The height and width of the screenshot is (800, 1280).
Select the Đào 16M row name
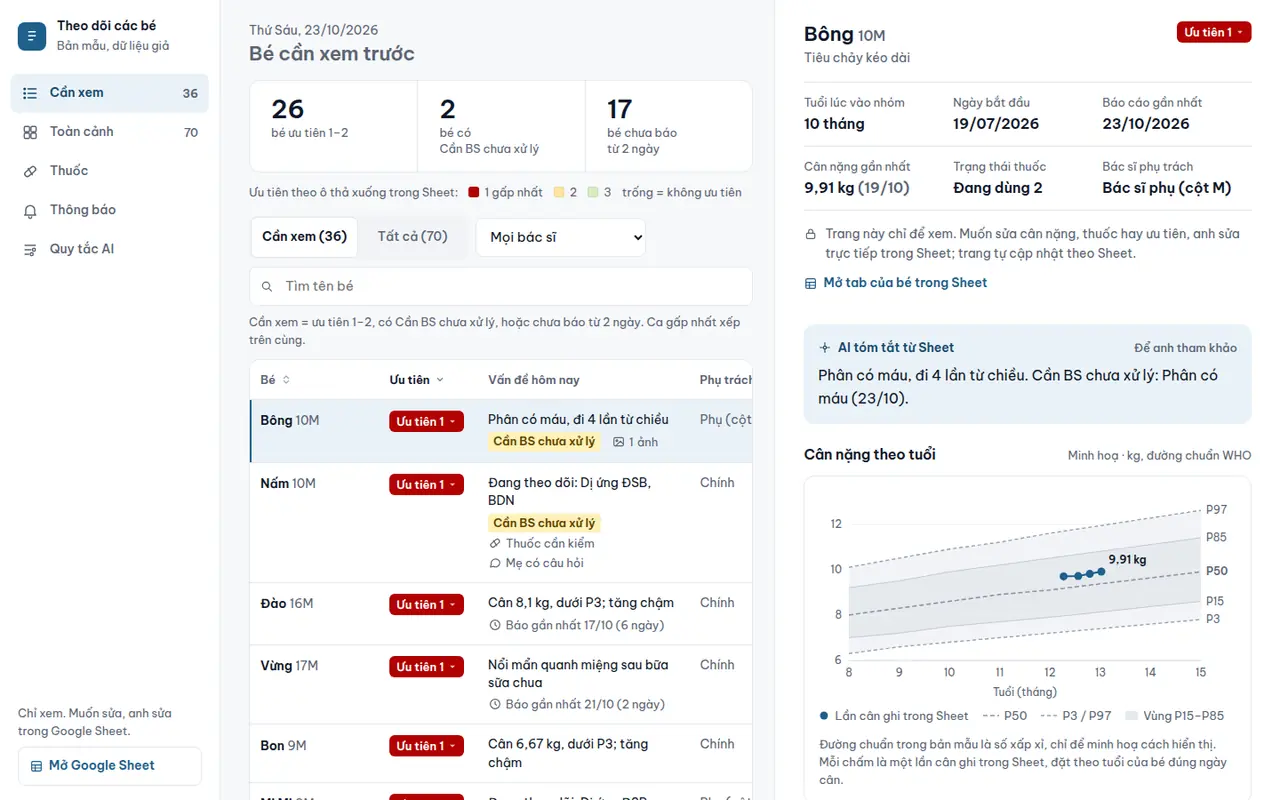[287, 604]
